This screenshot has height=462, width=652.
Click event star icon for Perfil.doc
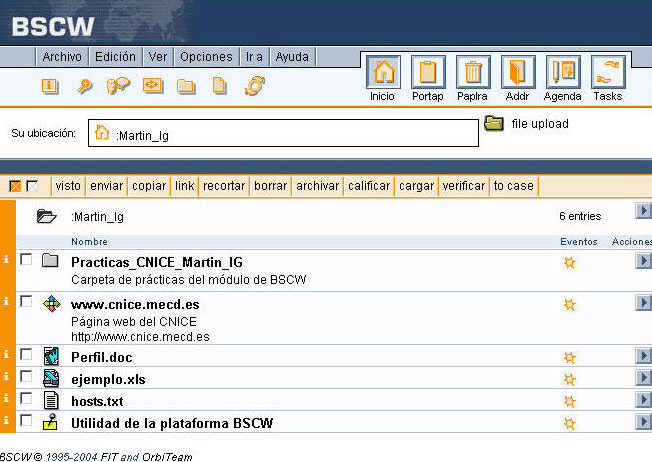point(570,357)
